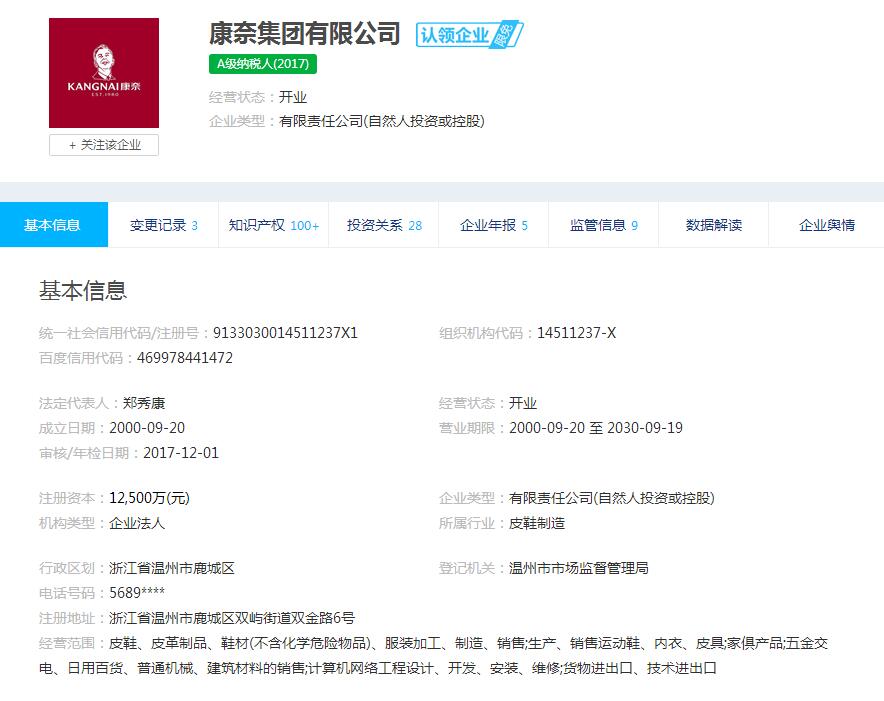Image resolution: width=884 pixels, height=701 pixels.
Task: Select business term 2000-09-20 至 2030-09-19
Action: click(x=596, y=428)
